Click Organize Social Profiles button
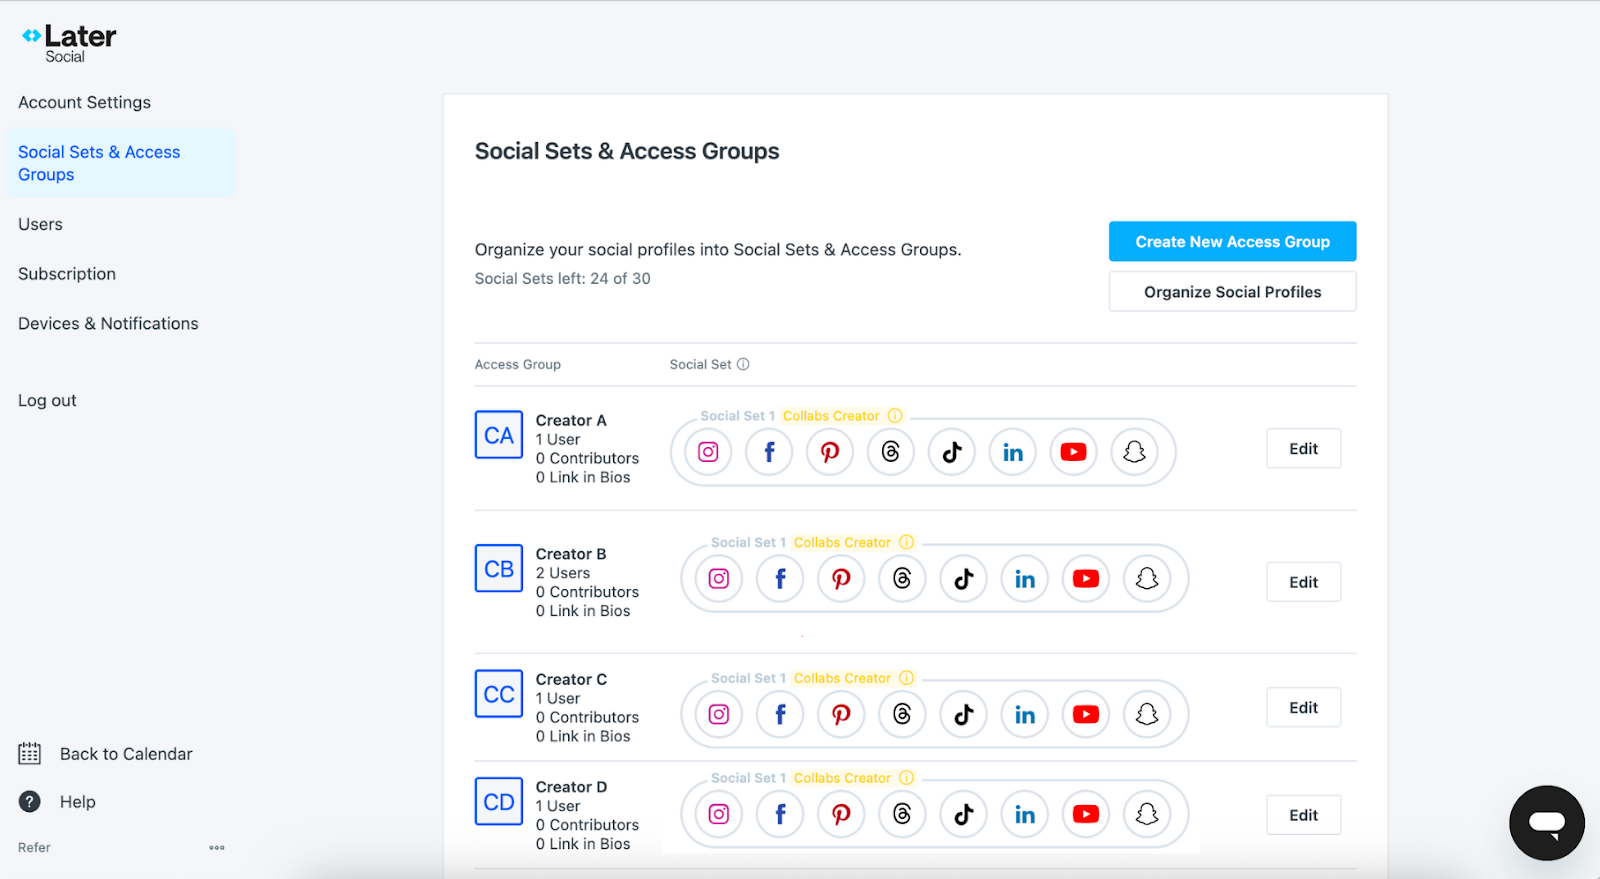The image size is (1600, 879). point(1232,292)
